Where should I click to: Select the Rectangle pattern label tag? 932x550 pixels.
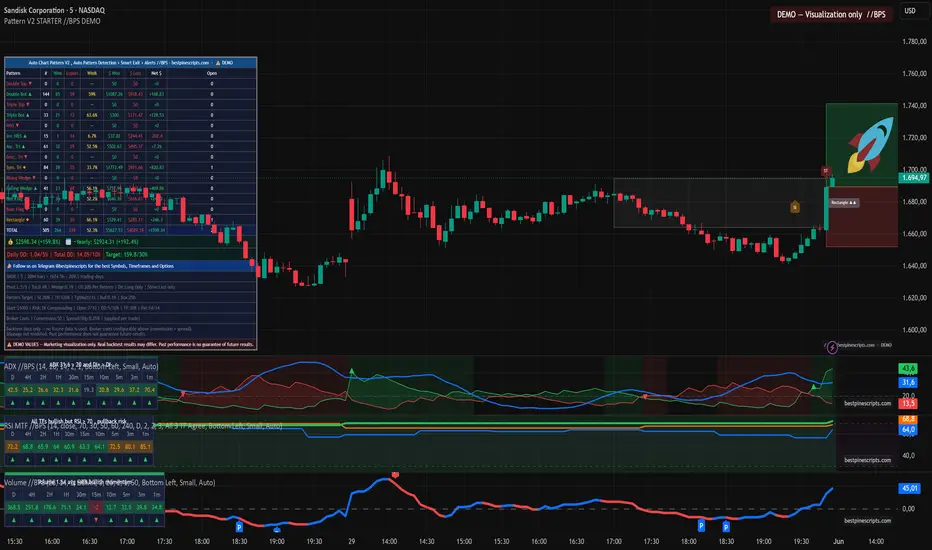(x=843, y=203)
